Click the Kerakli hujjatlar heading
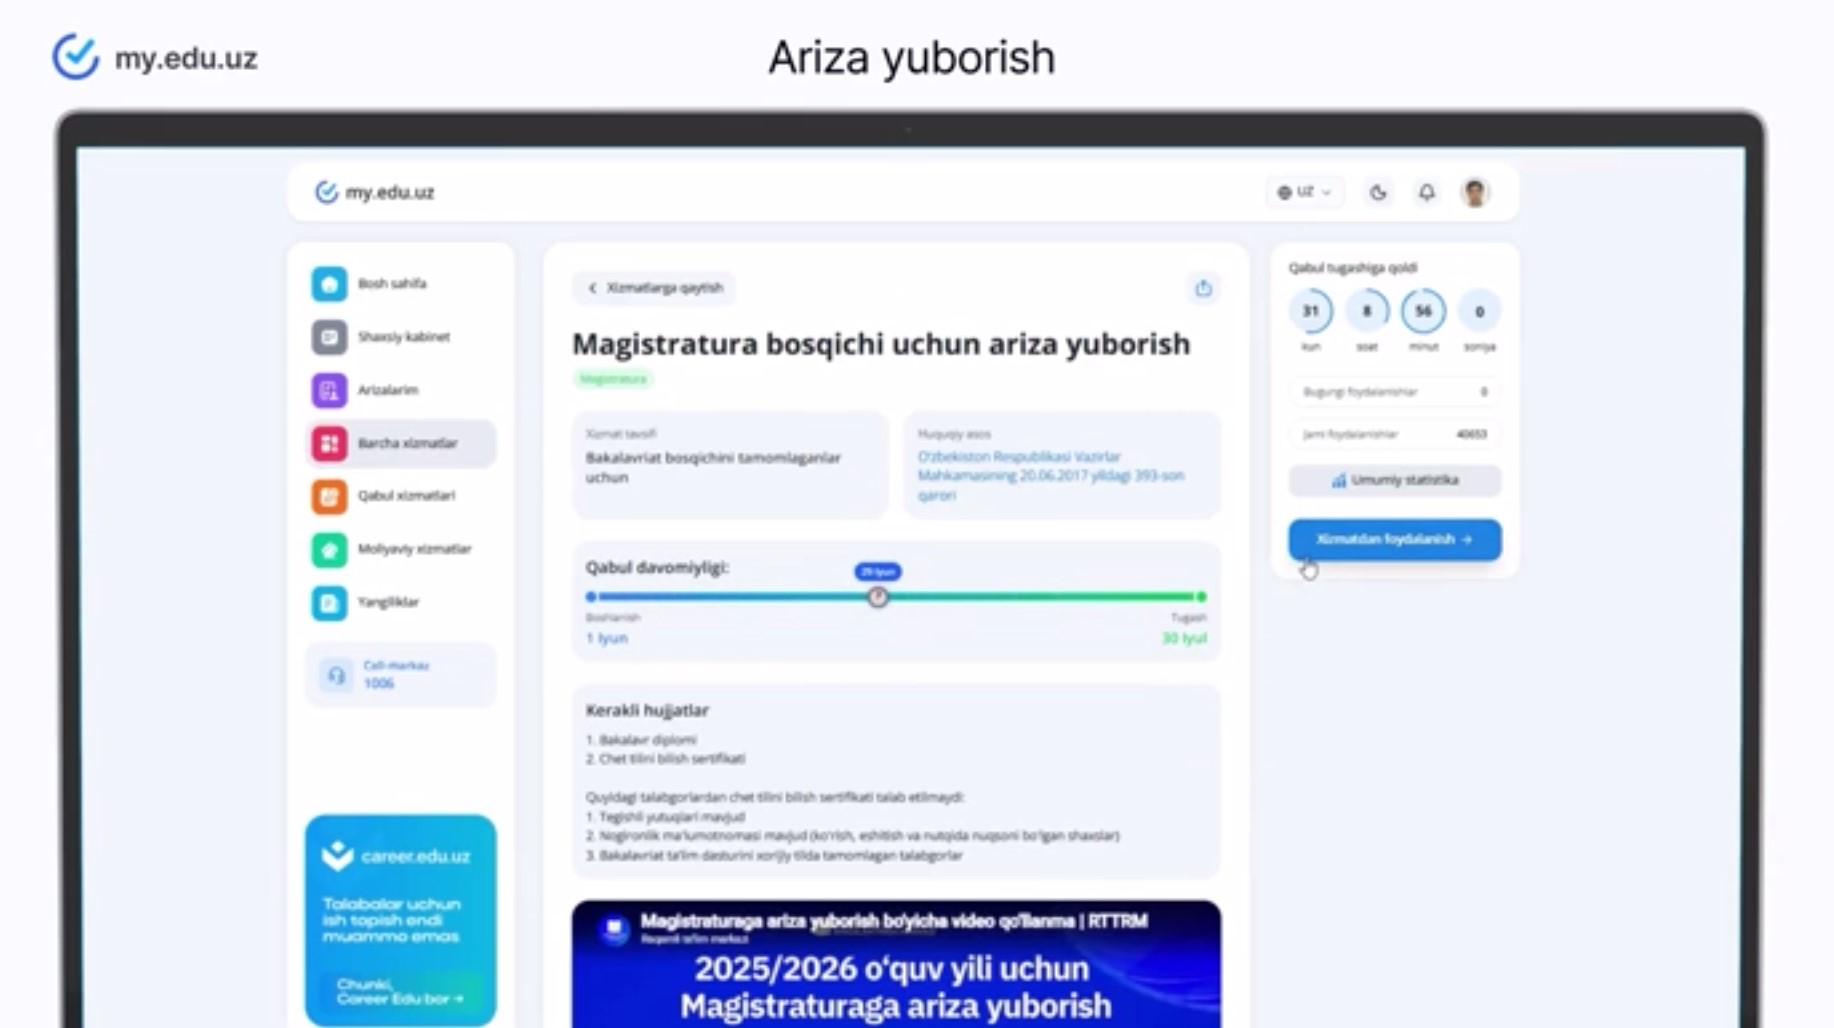The image size is (1834, 1028). [x=647, y=710]
